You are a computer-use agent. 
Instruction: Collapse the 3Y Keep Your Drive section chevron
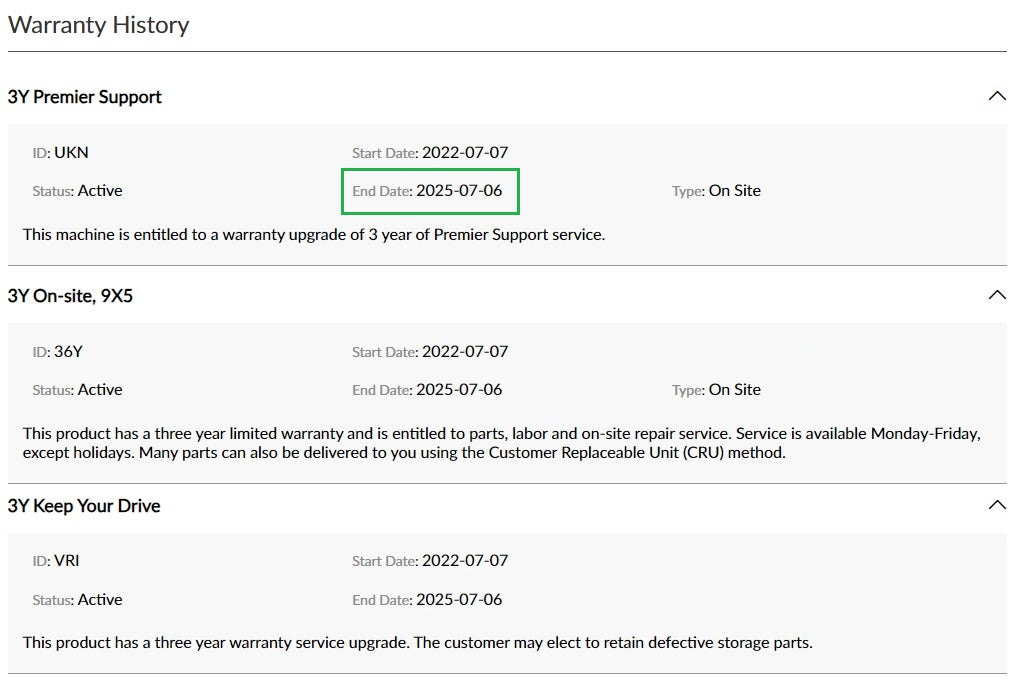pos(997,505)
